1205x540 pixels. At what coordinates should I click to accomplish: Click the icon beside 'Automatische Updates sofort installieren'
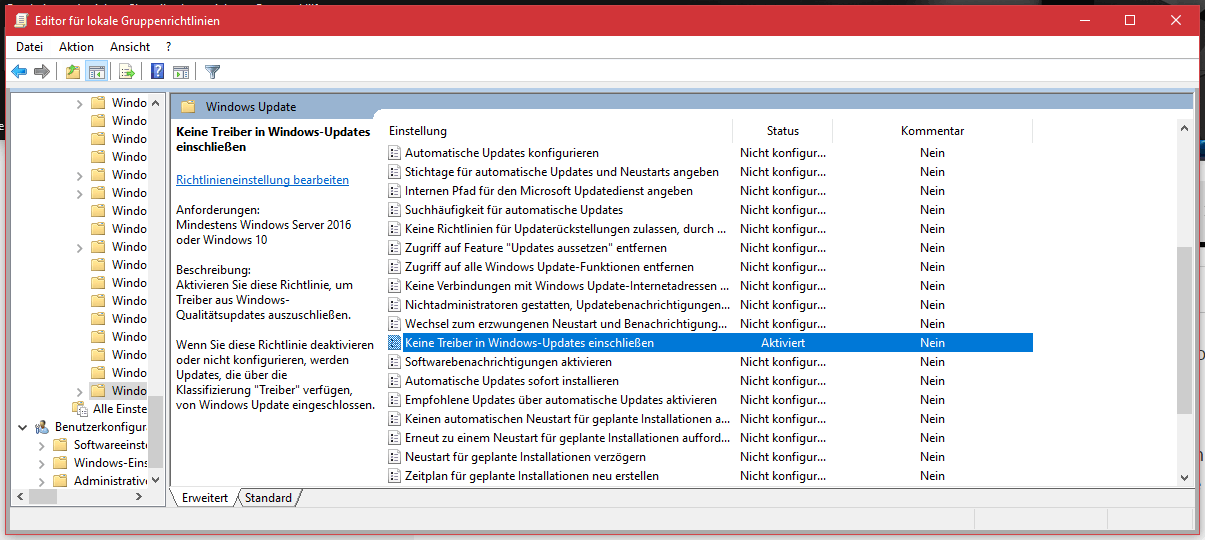click(x=394, y=381)
